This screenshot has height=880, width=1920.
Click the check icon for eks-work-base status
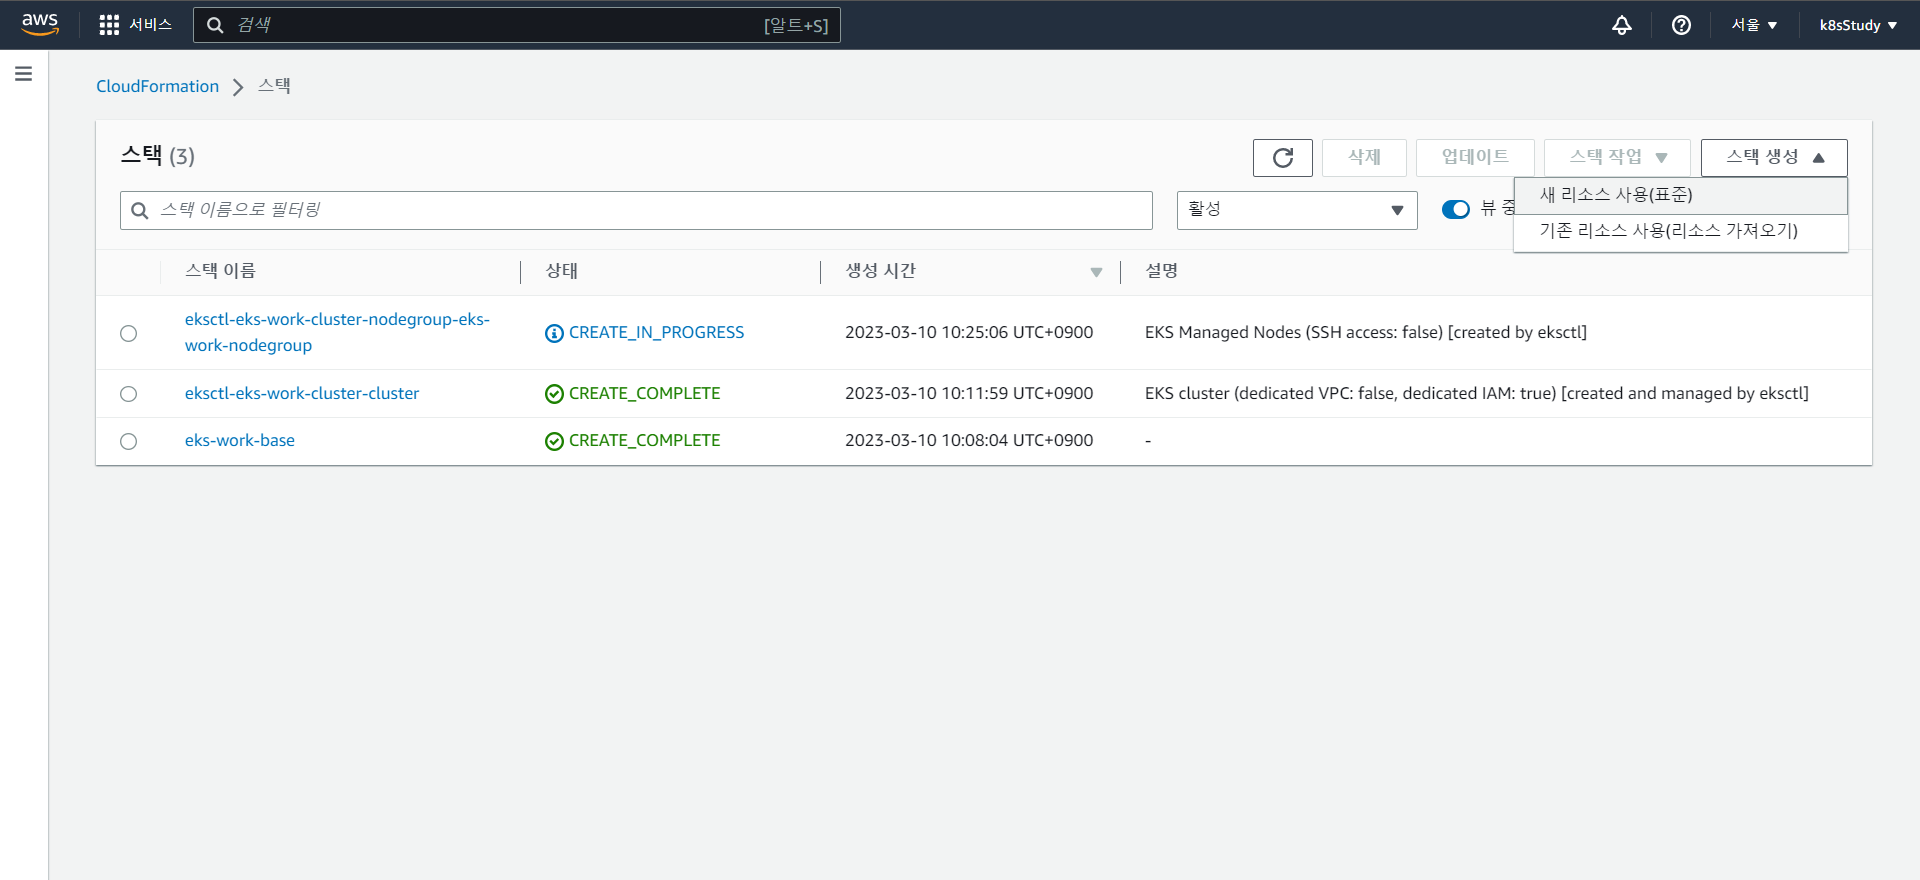click(x=554, y=441)
